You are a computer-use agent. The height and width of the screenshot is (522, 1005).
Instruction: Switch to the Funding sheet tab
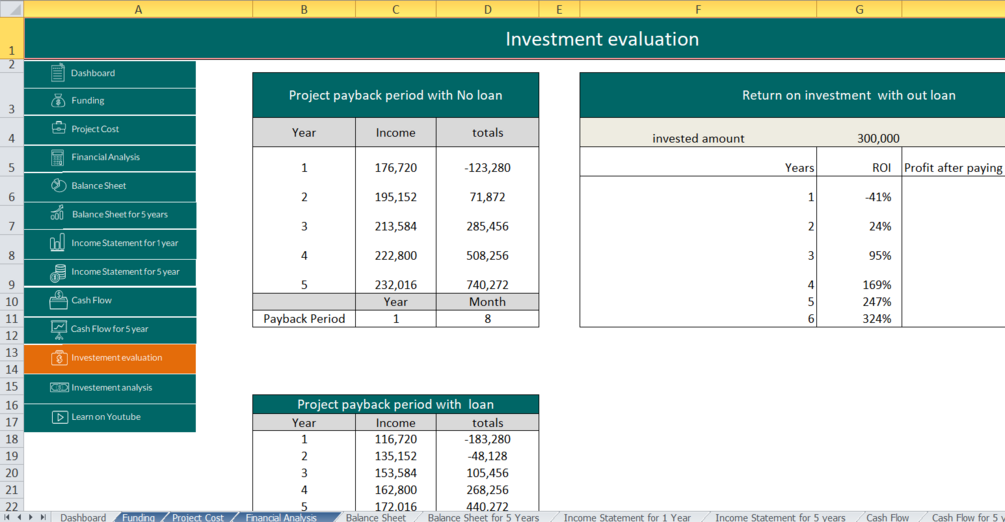pyautogui.click(x=138, y=517)
